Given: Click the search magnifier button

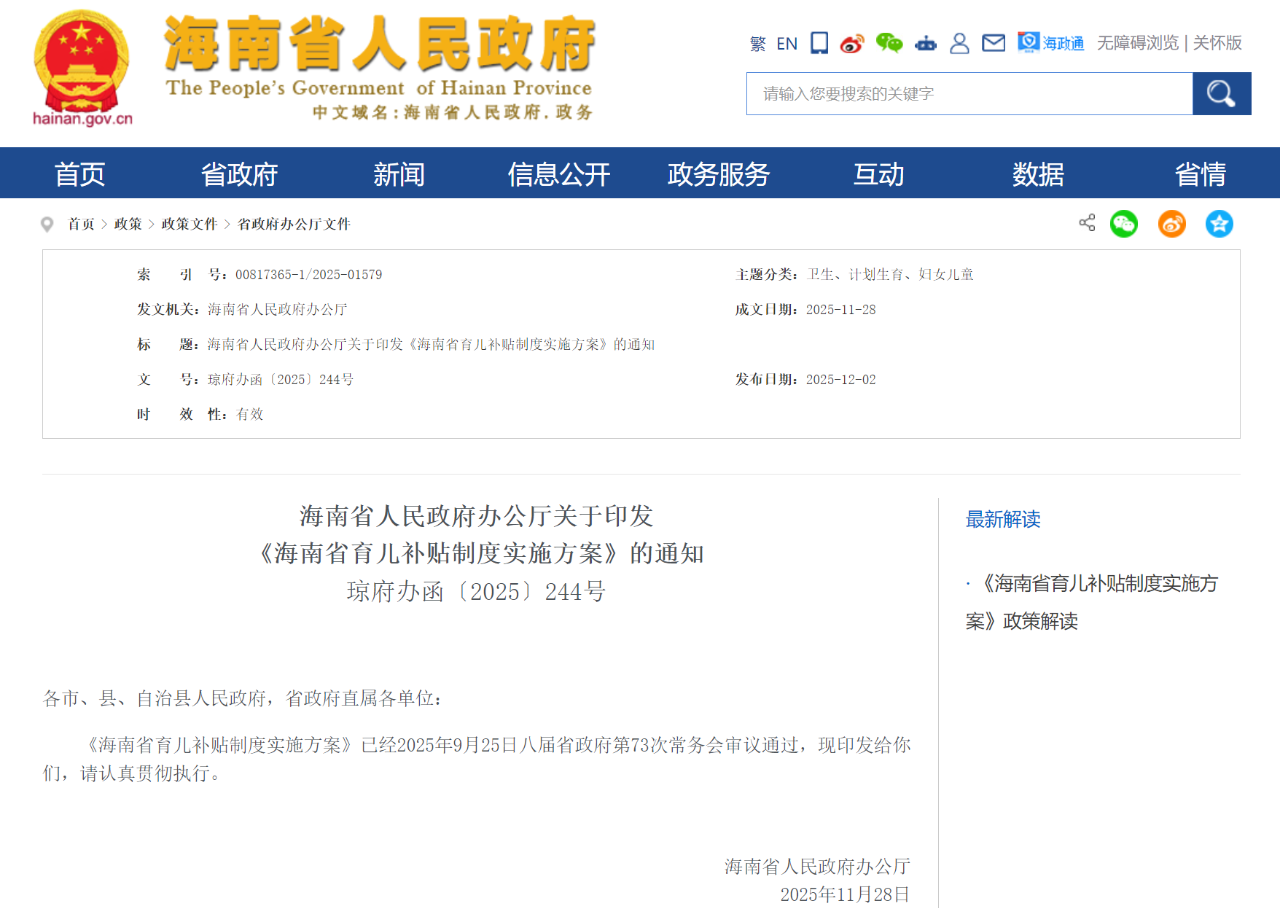Looking at the screenshot, I should tap(1221, 93).
